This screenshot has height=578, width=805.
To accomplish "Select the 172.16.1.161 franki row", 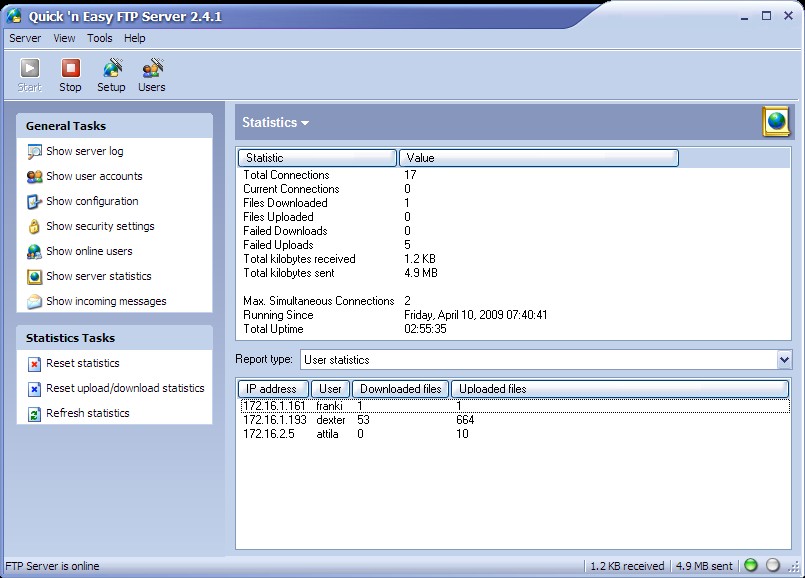I will [x=515, y=406].
